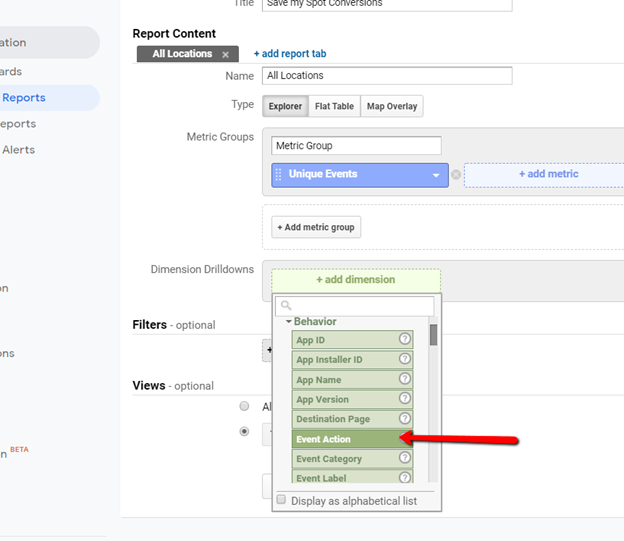Select the second Views radio button
Screen dimensions: 624x541
pos(244,432)
